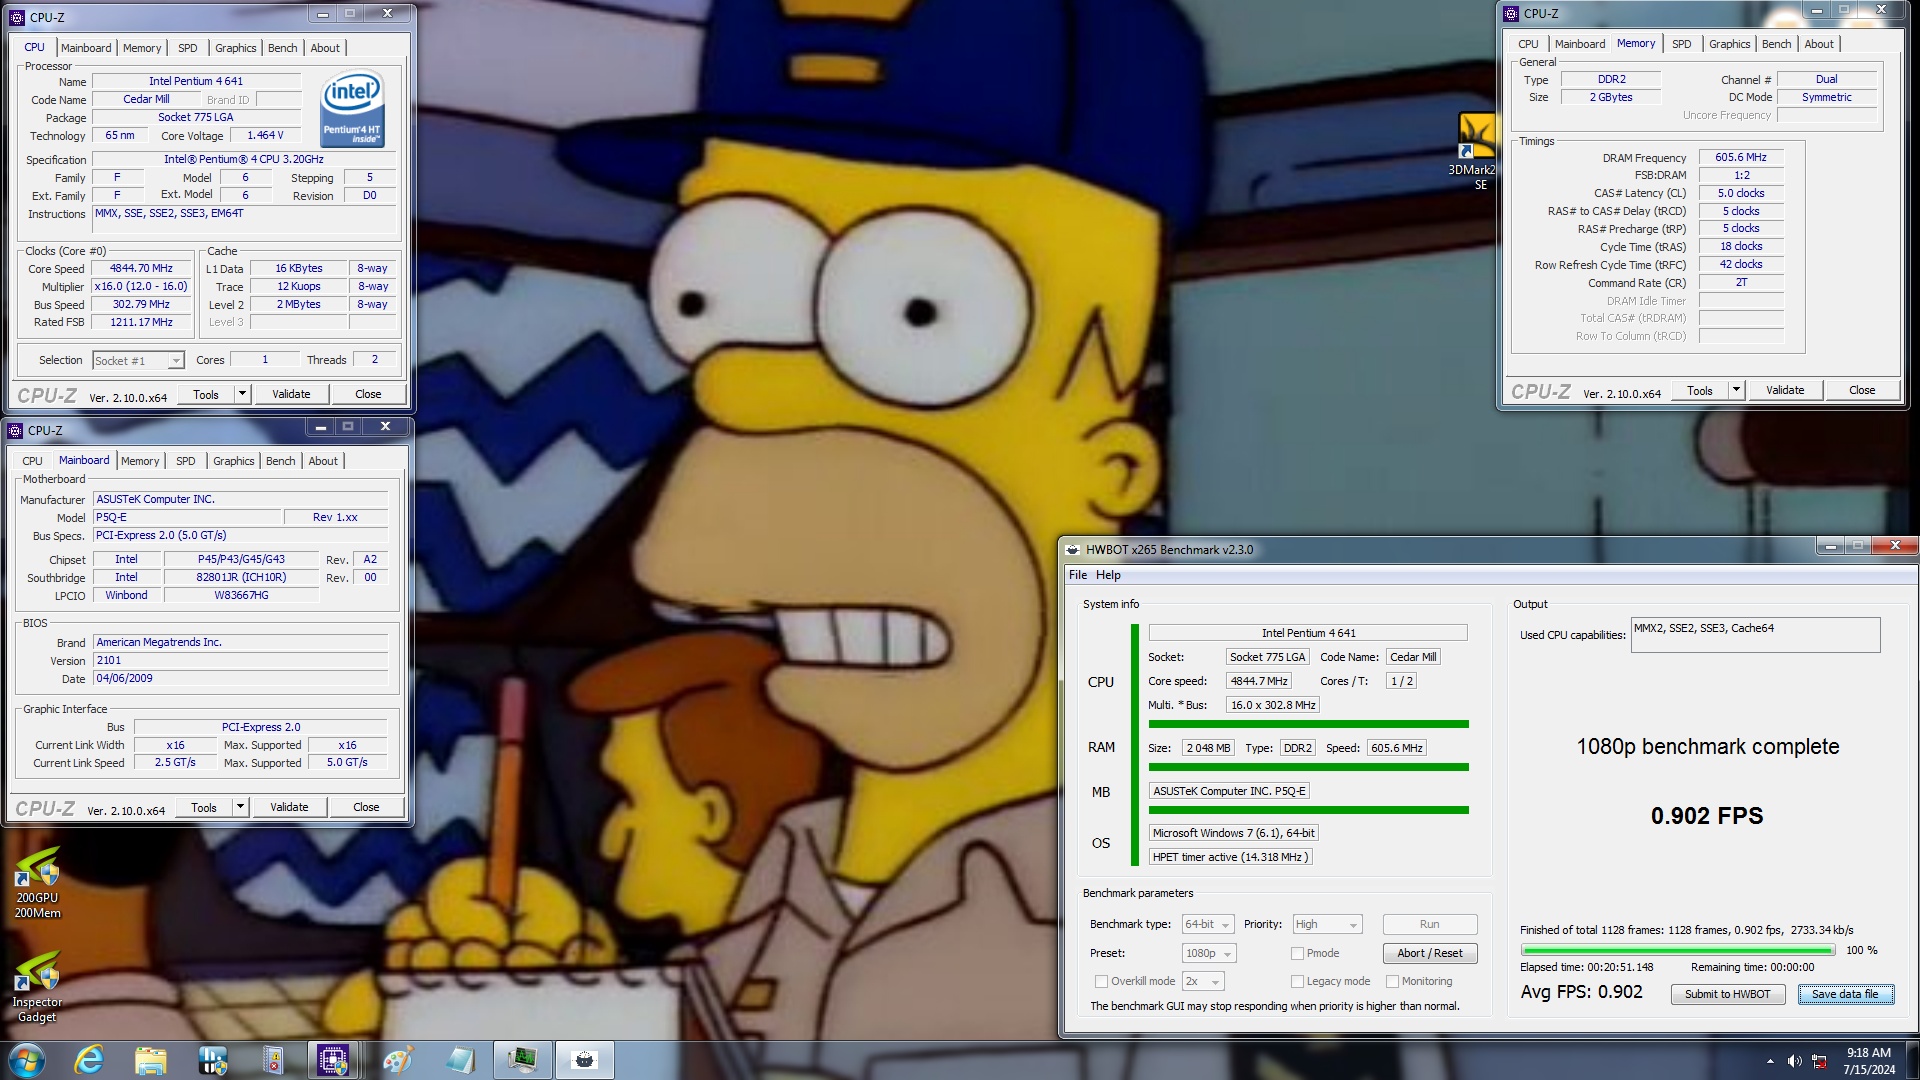This screenshot has height=1080, width=1920.
Task: Click the Used CPU capabilities text box
Action: click(1755, 635)
